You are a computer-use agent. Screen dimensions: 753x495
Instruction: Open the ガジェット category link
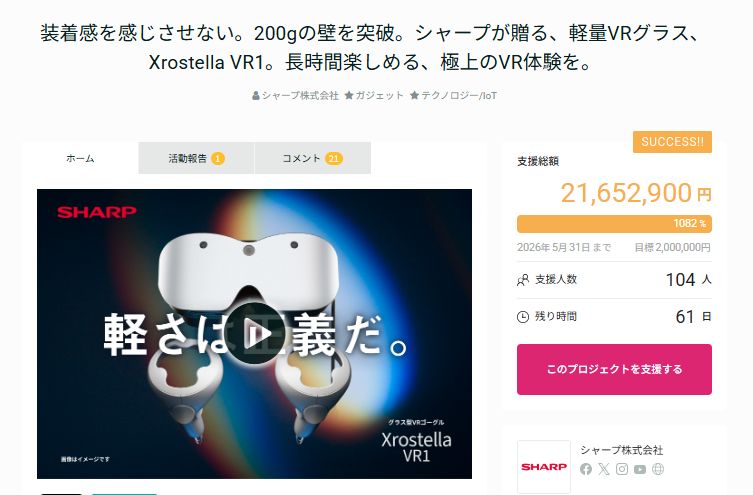[x=374, y=96]
